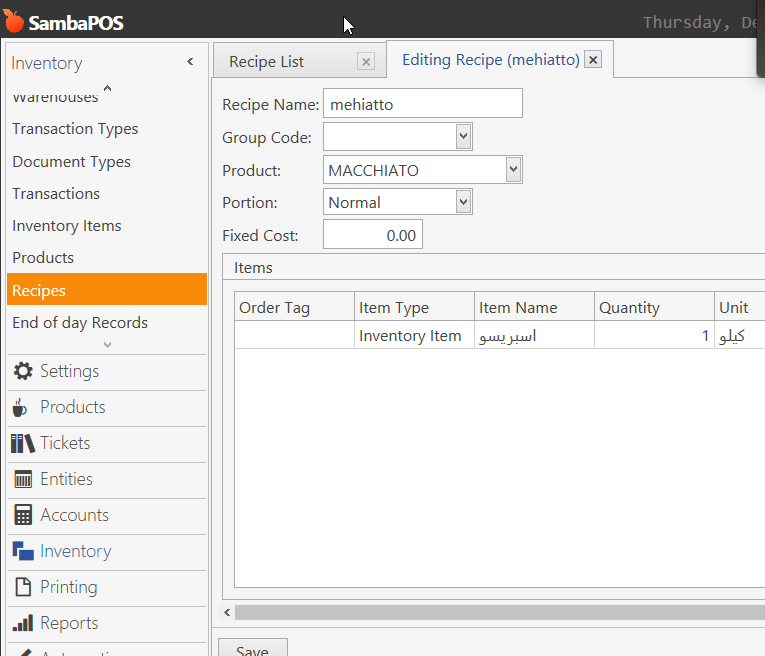
Task: Click the Item Type column header
Action: pyautogui.click(x=414, y=307)
